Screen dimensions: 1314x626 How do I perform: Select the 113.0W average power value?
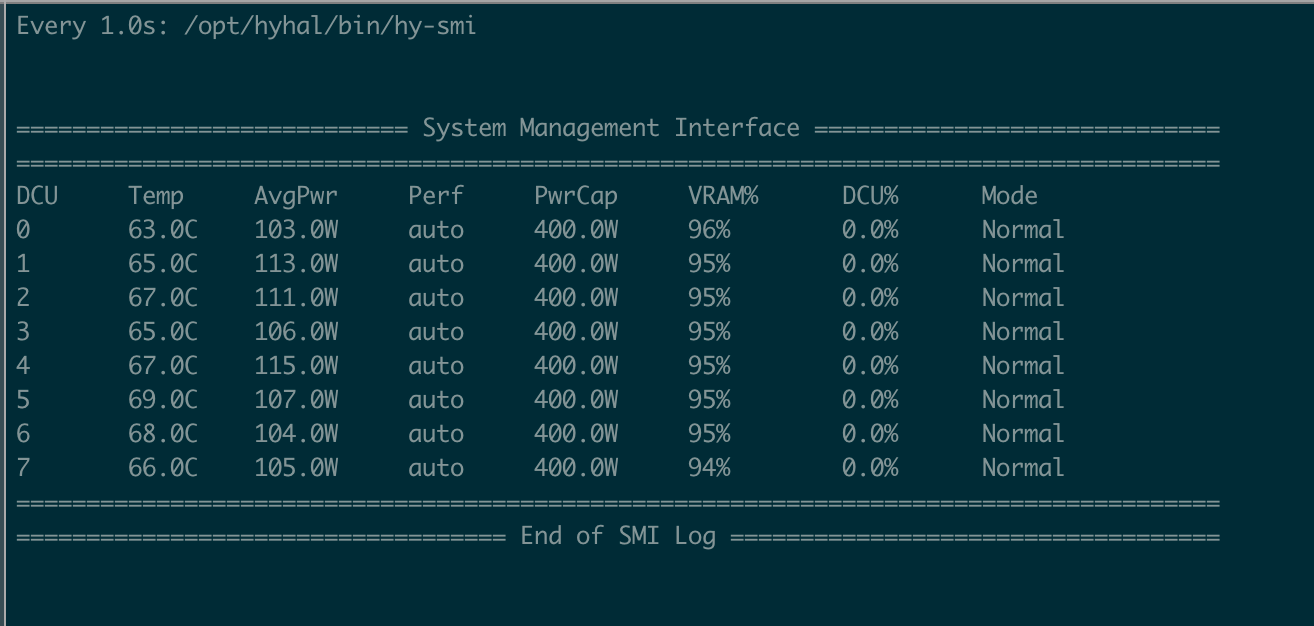296,264
